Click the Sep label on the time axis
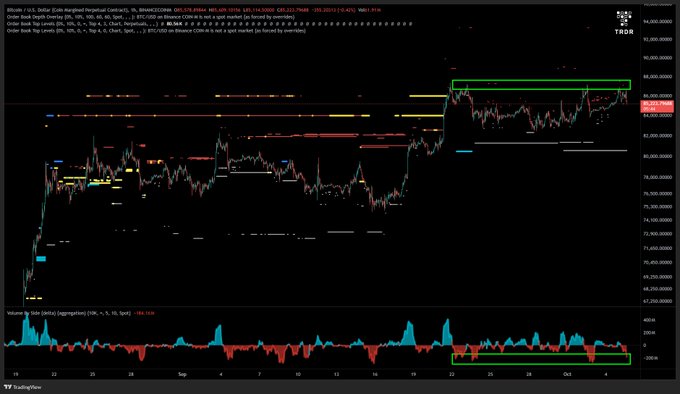680x394 pixels. pos(183,374)
